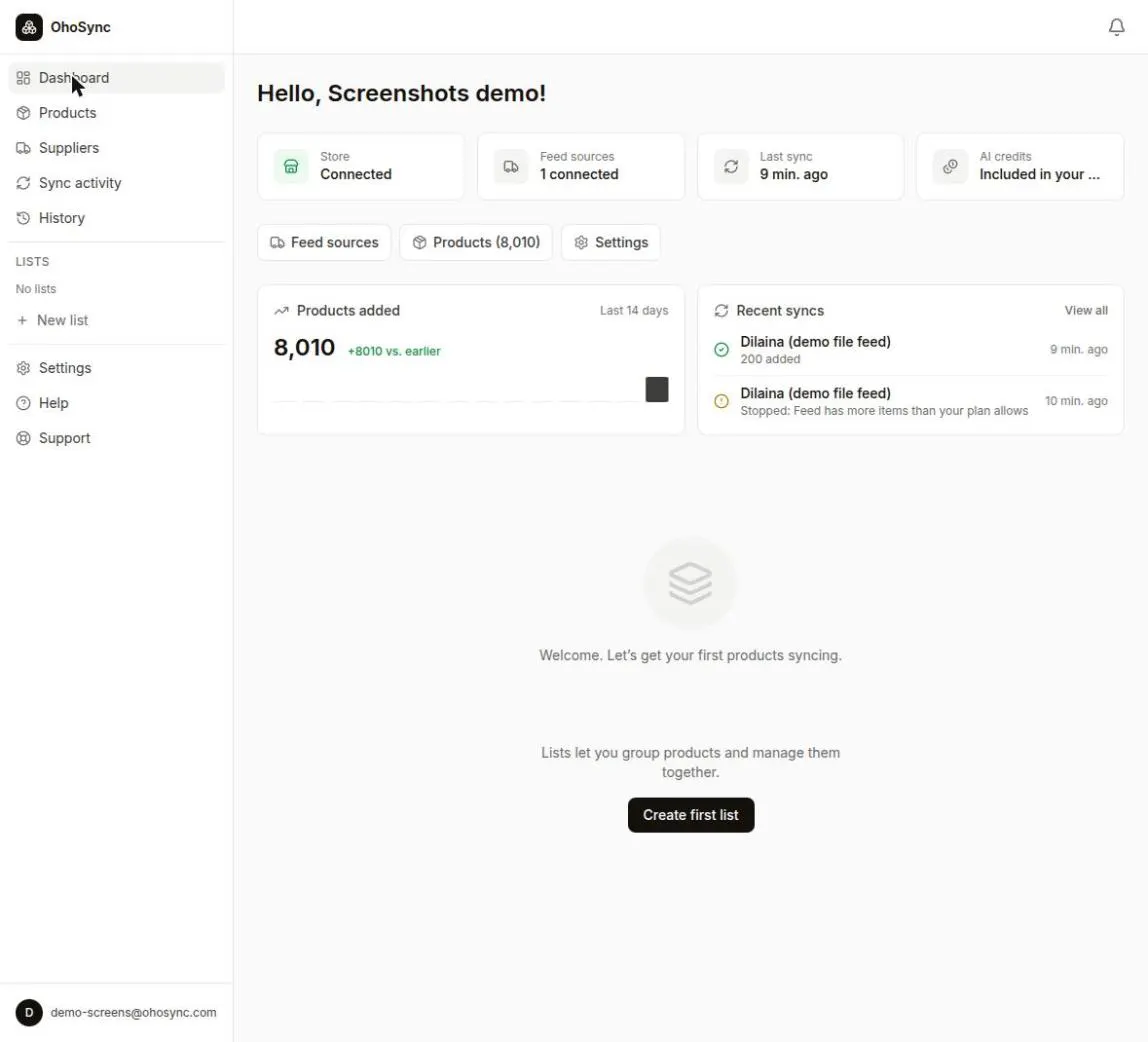The width and height of the screenshot is (1148, 1042).
Task: Go to Dashboard in sidebar
Action: tap(116, 78)
